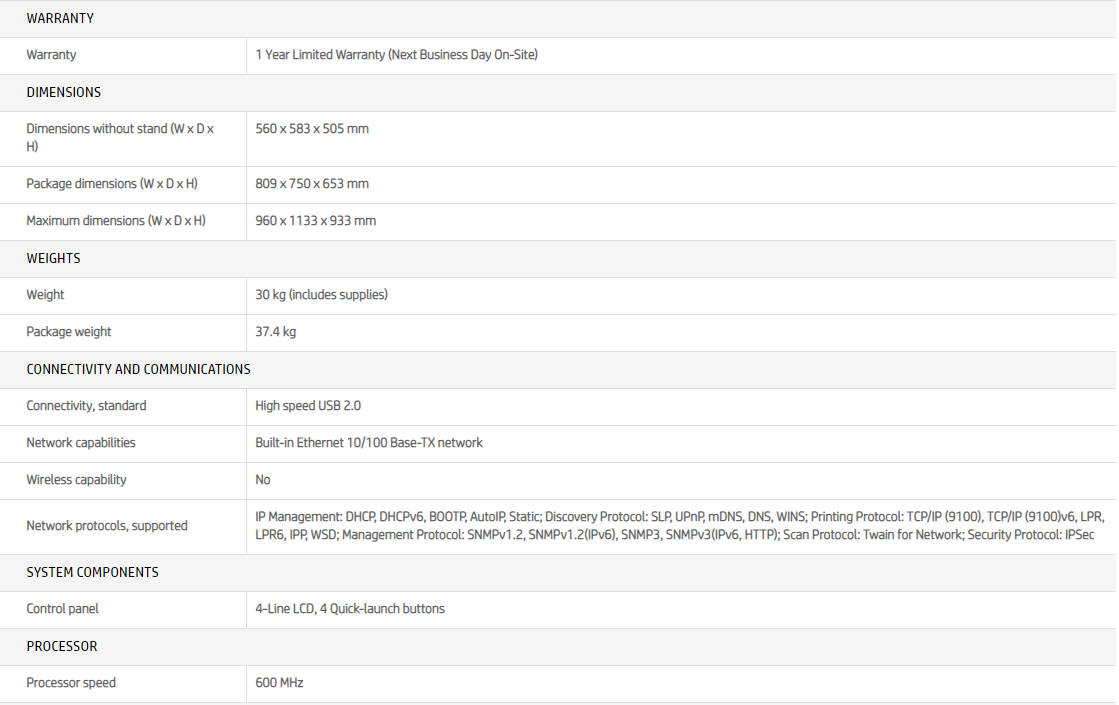Click the Network capabilities label
1119x705 pixels.
tap(81, 443)
